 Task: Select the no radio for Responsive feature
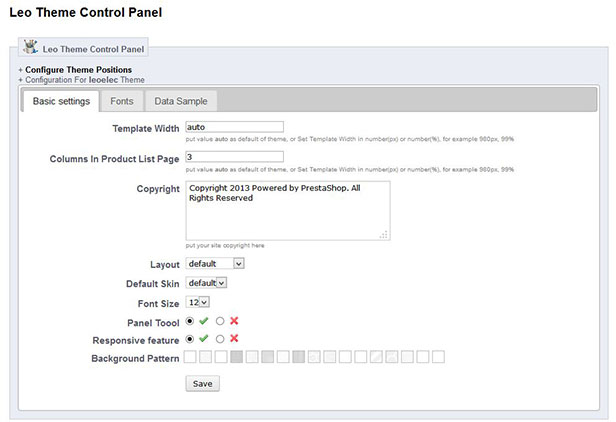click(220, 339)
